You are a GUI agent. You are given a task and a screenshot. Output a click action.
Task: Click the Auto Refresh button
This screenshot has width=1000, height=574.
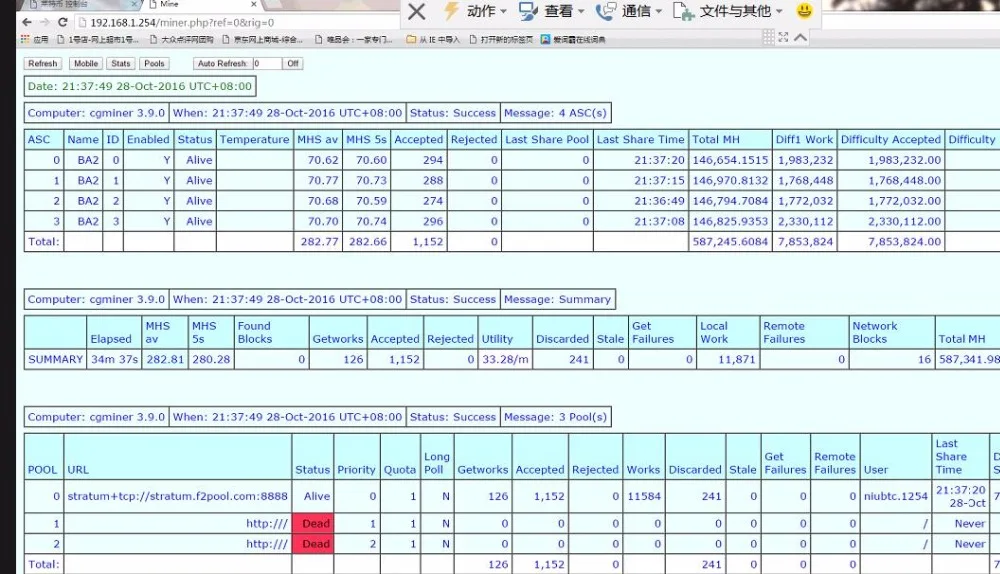click(223, 64)
